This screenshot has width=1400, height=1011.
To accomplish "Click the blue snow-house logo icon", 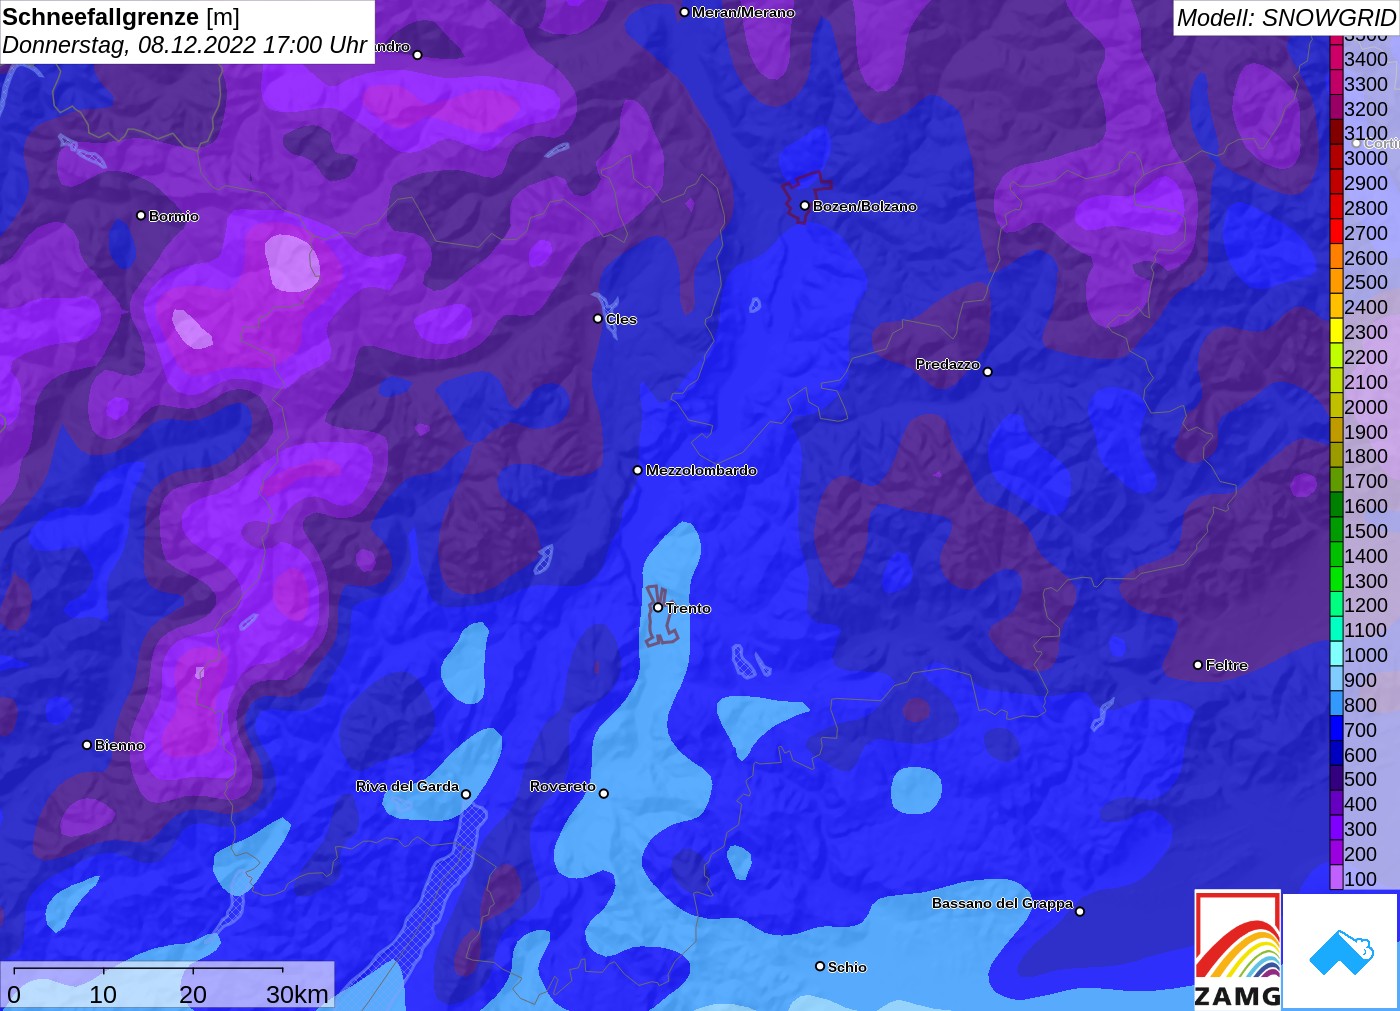I will [x=1341, y=952].
